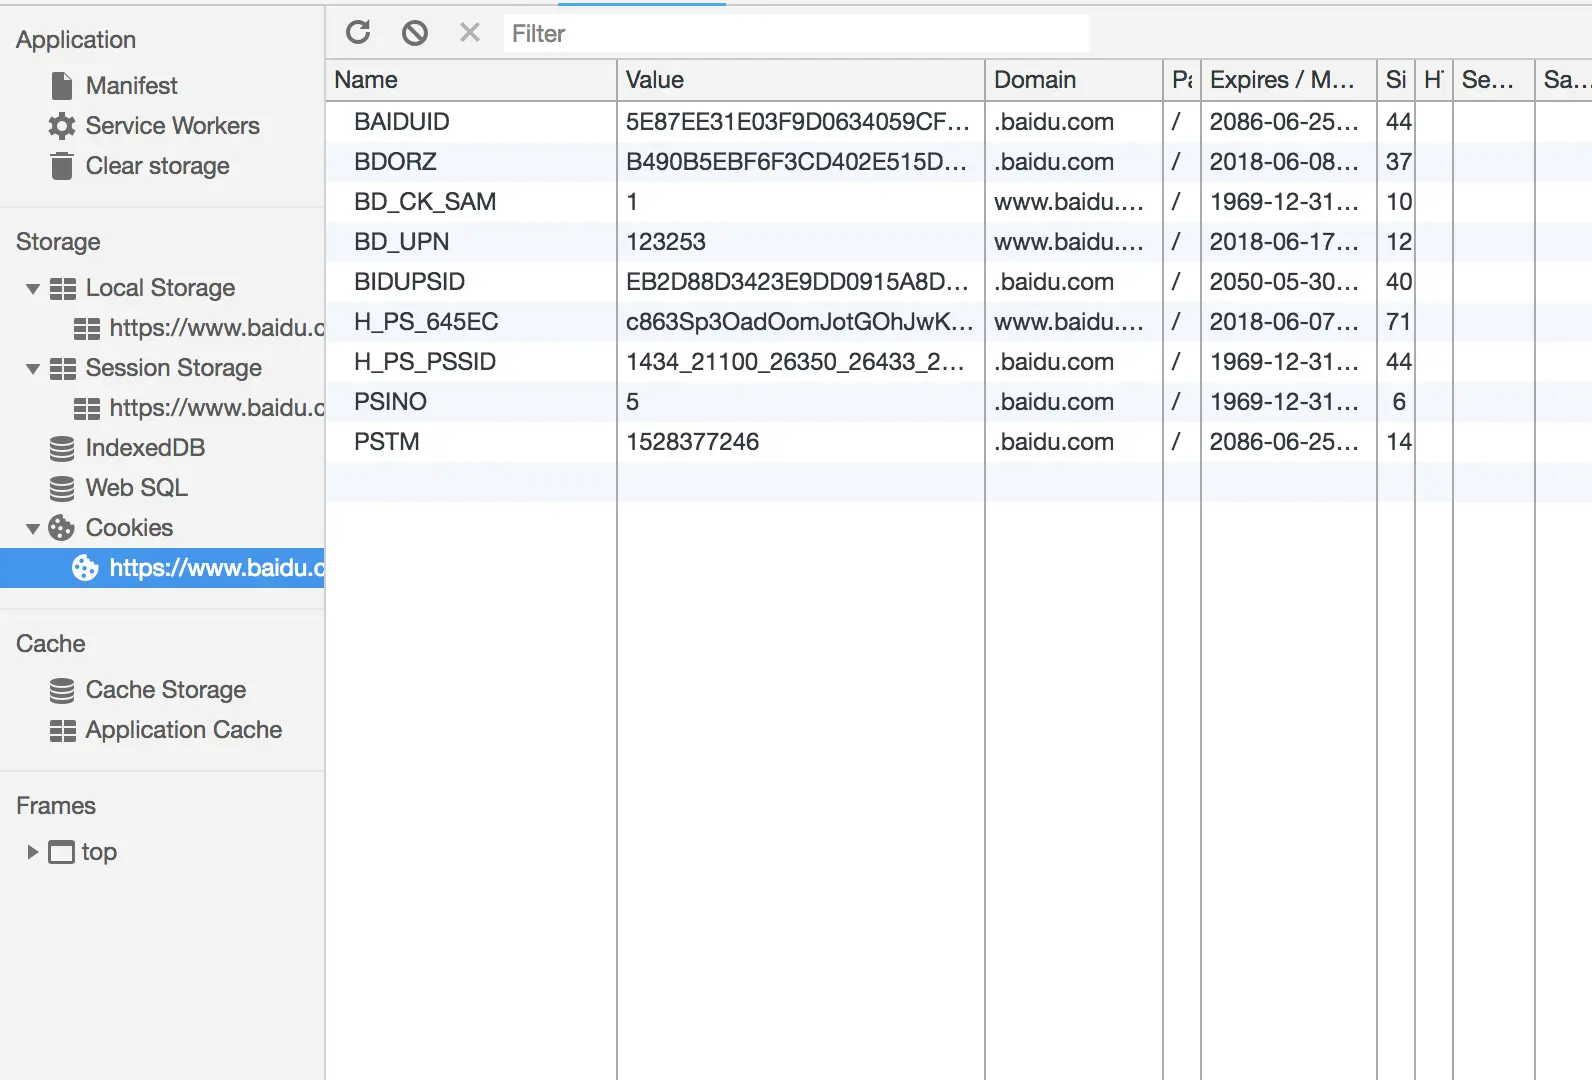Sort cookies by Name column header
The image size is (1592, 1080).
pyautogui.click(x=471, y=80)
